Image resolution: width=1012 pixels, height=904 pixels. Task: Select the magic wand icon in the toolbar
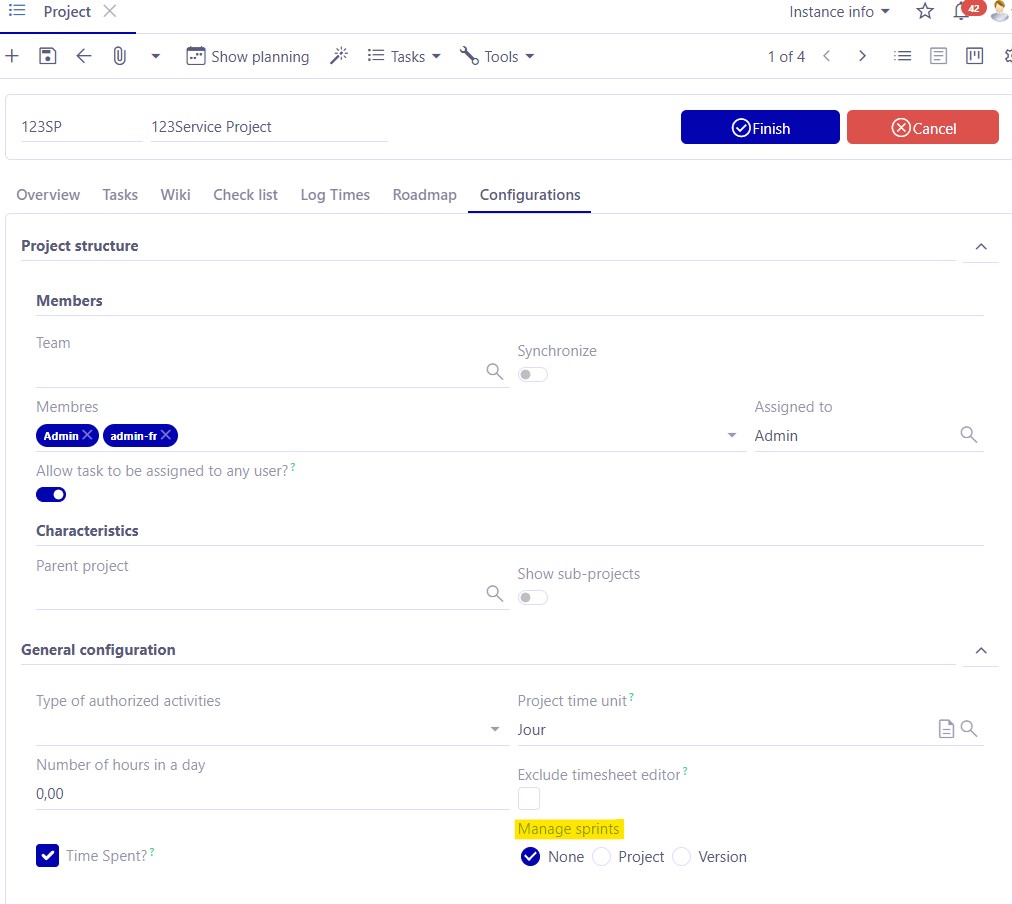(338, 56)
